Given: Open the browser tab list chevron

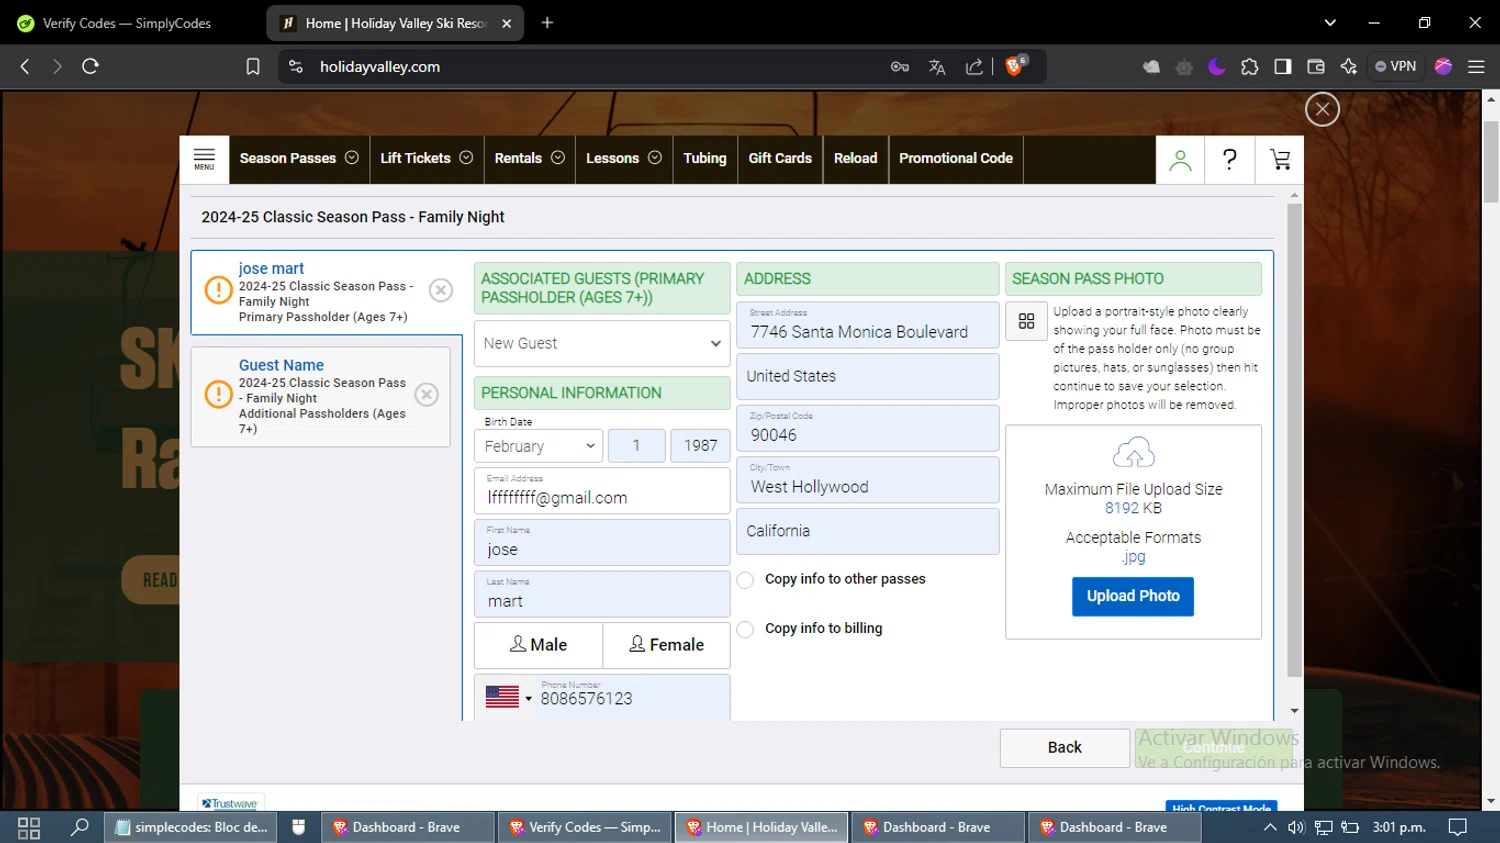Looking at the screenshot, I should click(x=1330, y=22).
